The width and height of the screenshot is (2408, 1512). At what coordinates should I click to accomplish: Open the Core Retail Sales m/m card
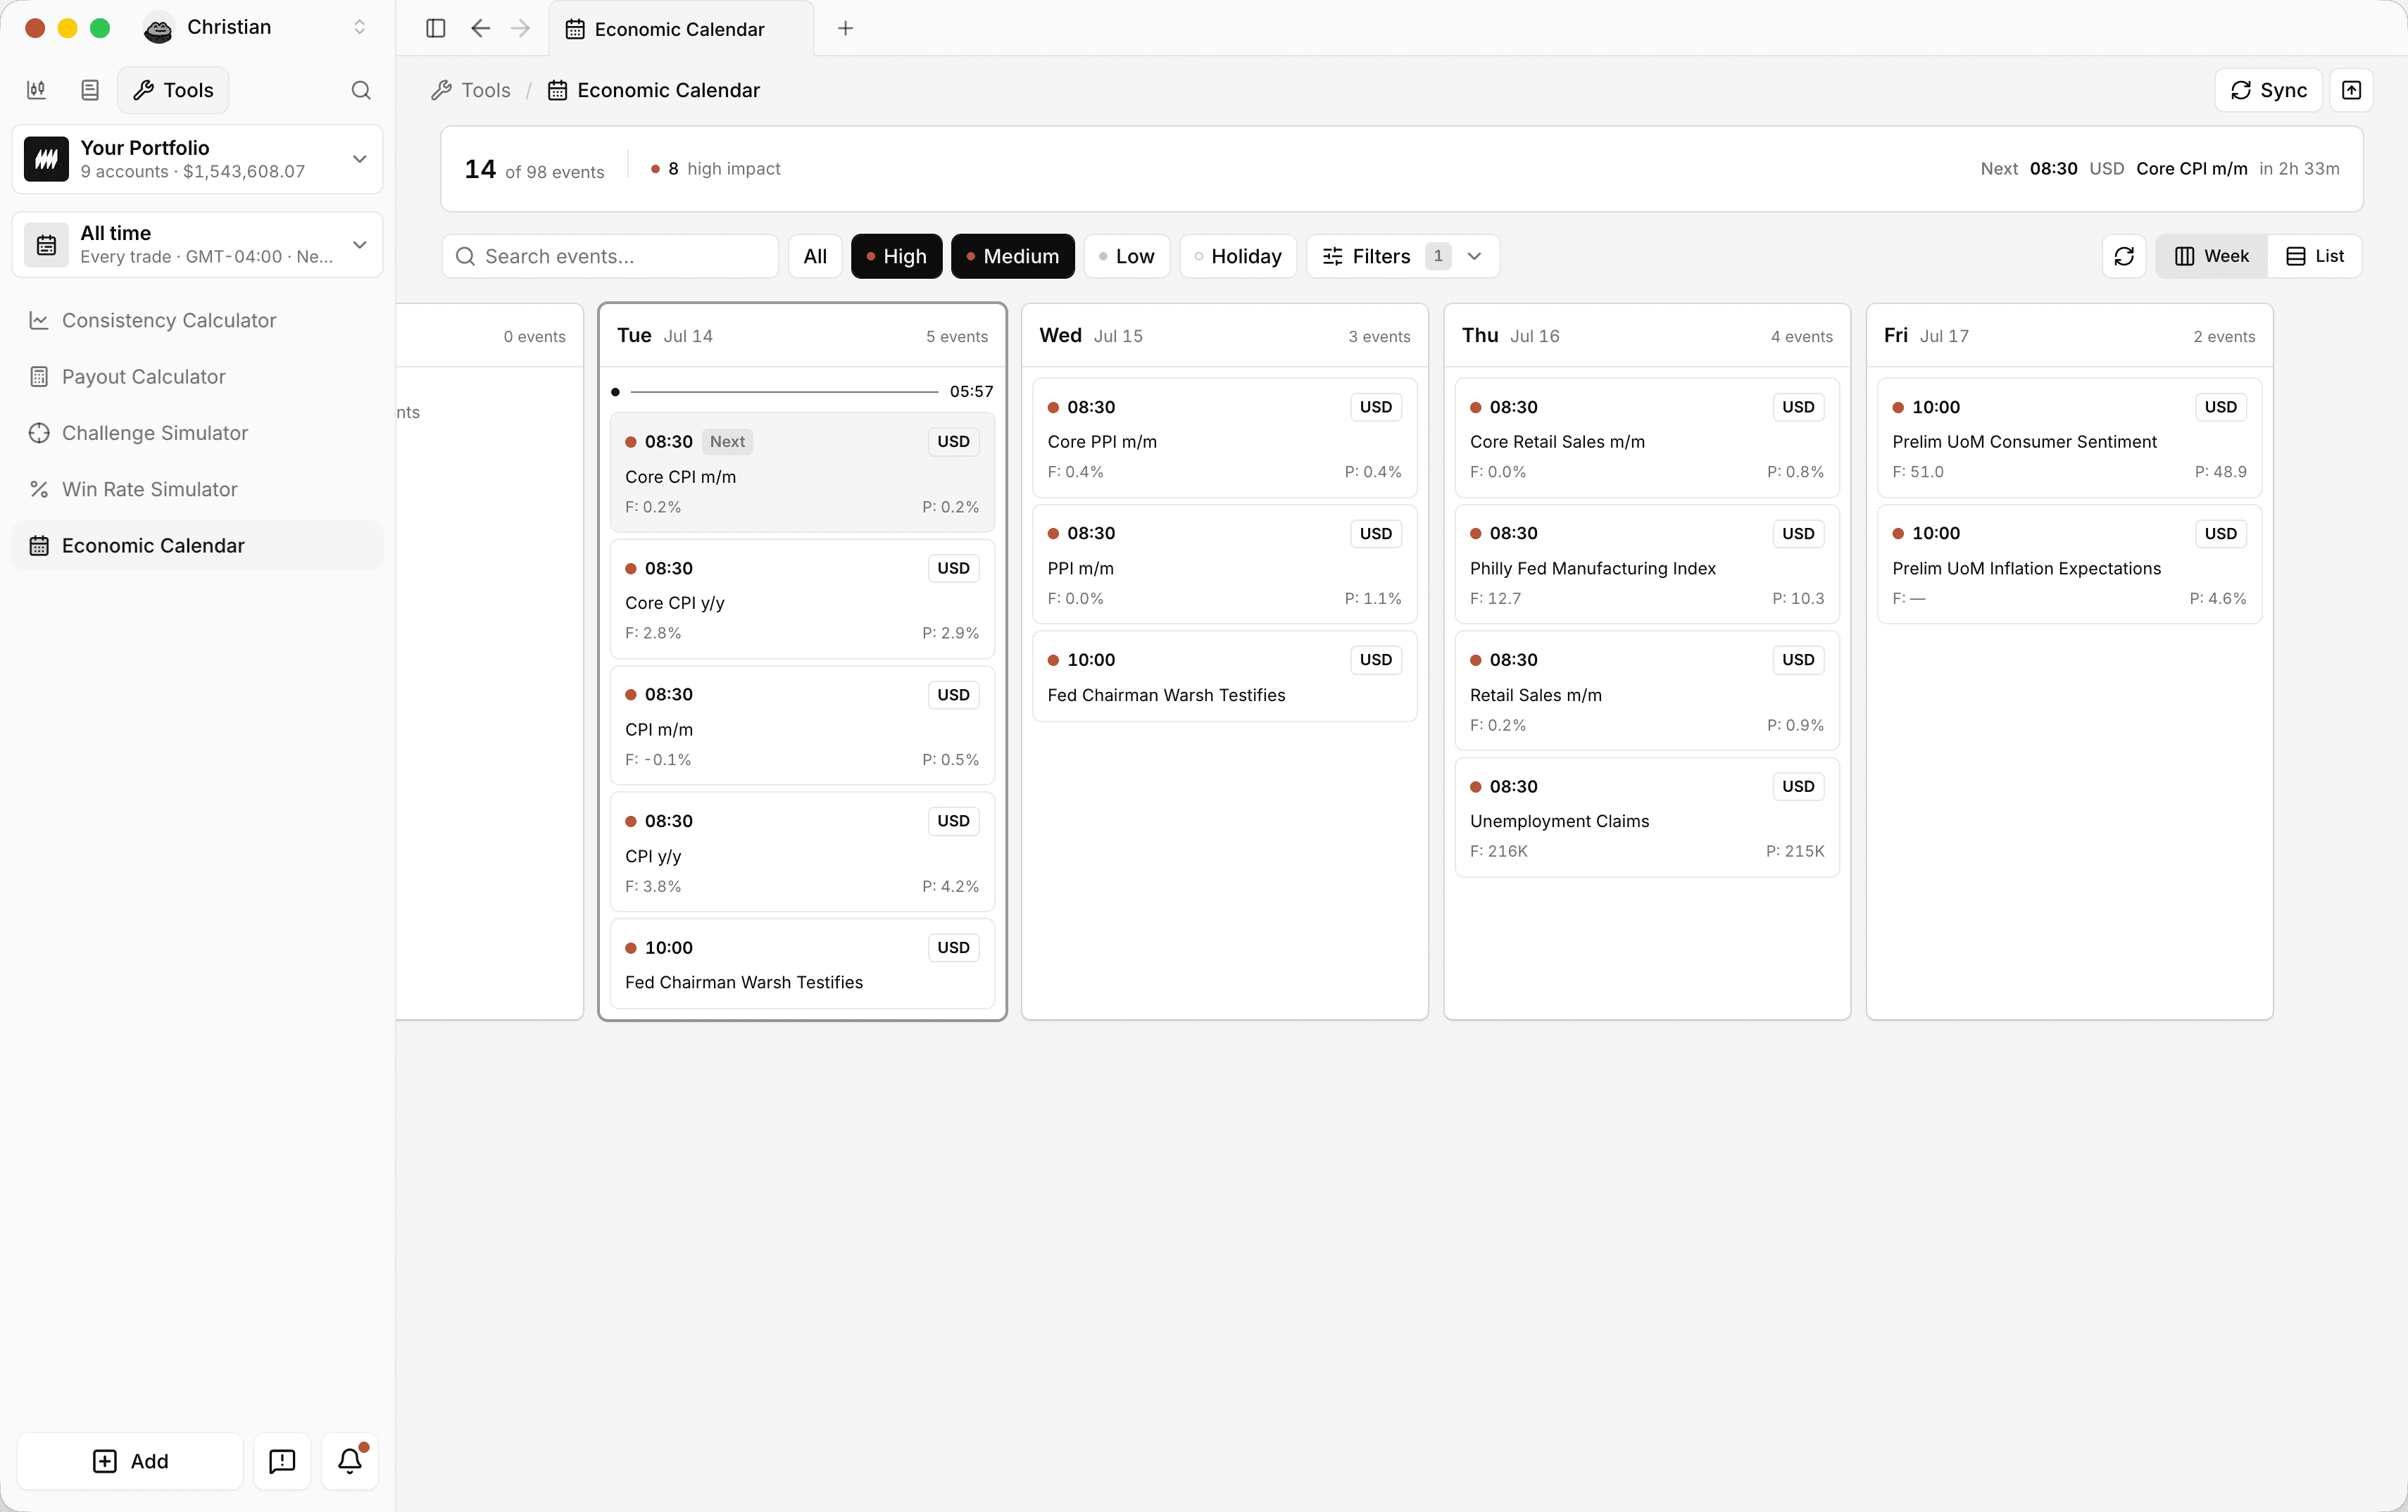1647,438
